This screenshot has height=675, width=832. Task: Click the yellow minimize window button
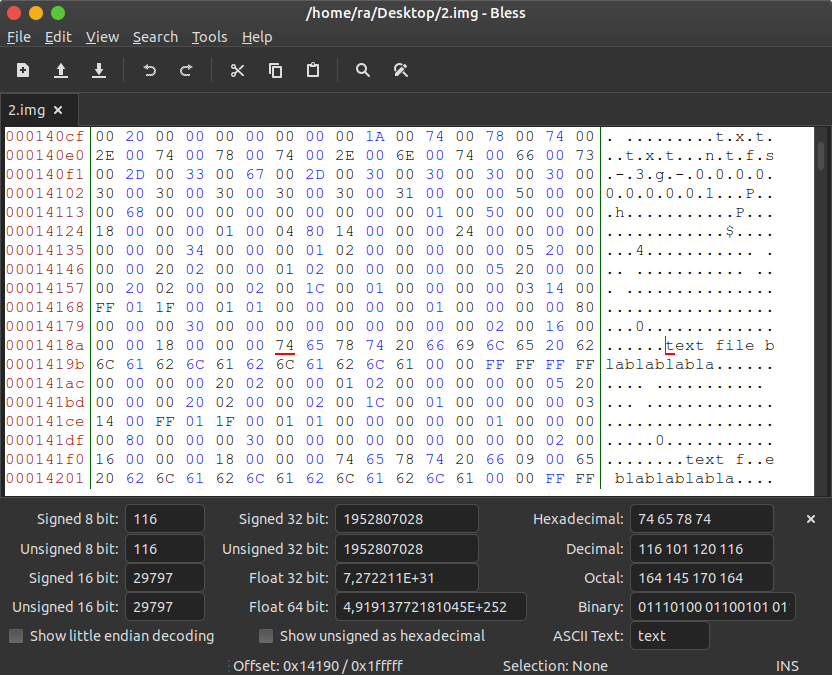tap(36, 13)
